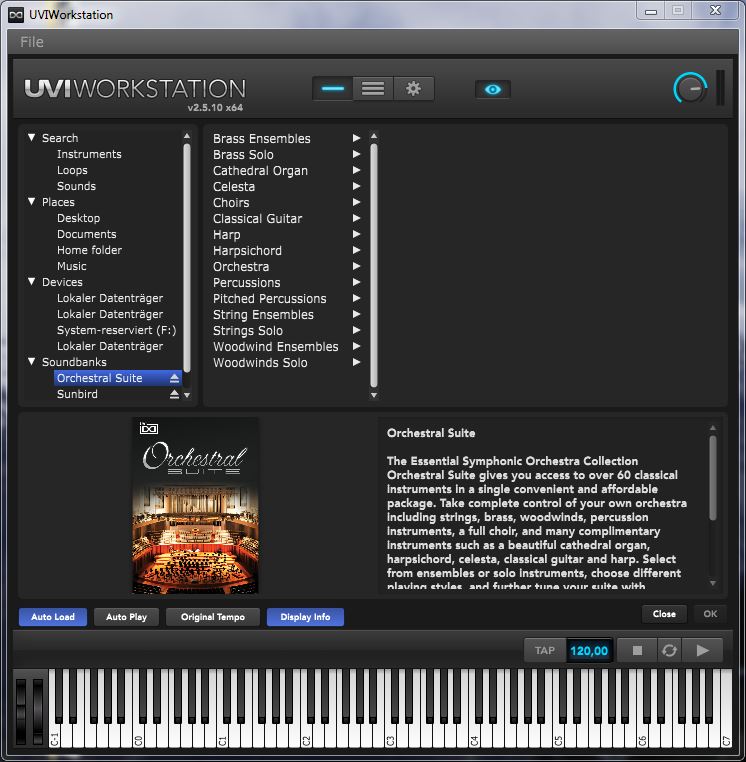Select String Ensembles category
The width and height of the screenshot is (746, 762).
click(263, 315)
